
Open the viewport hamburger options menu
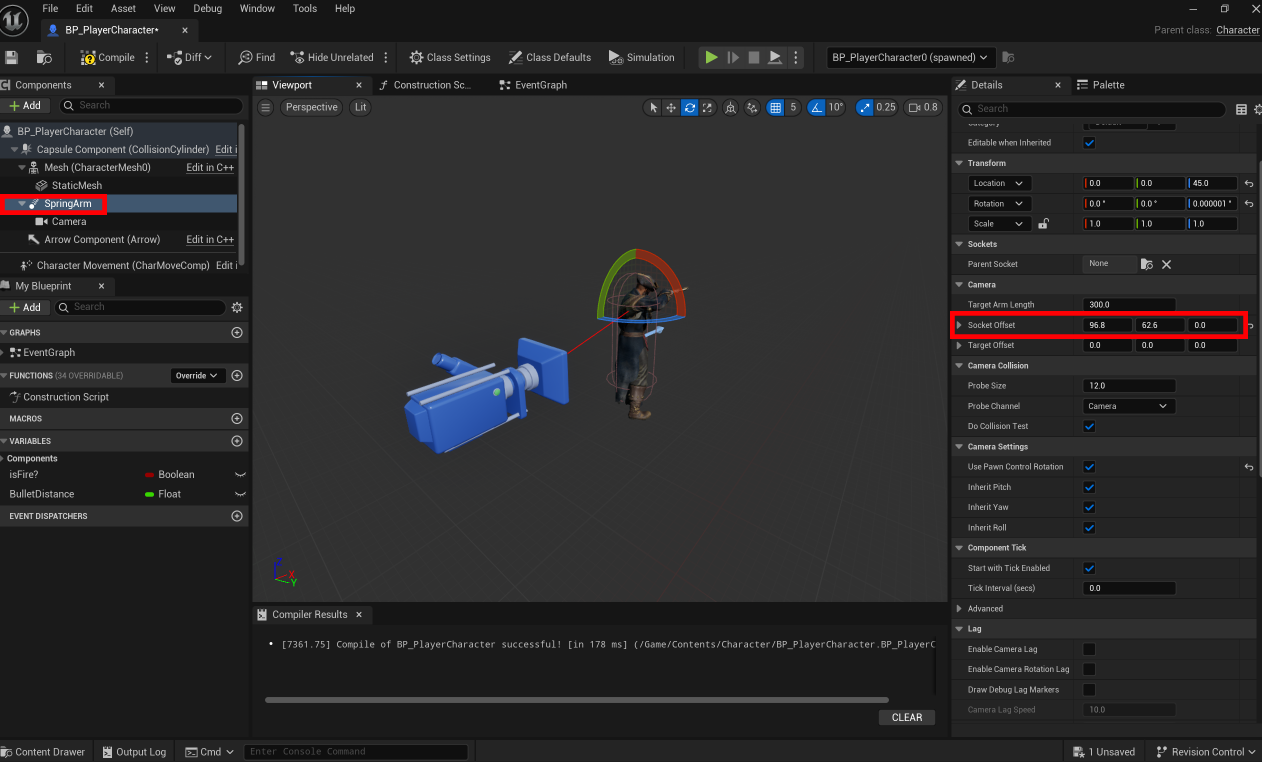click(266, 107)
